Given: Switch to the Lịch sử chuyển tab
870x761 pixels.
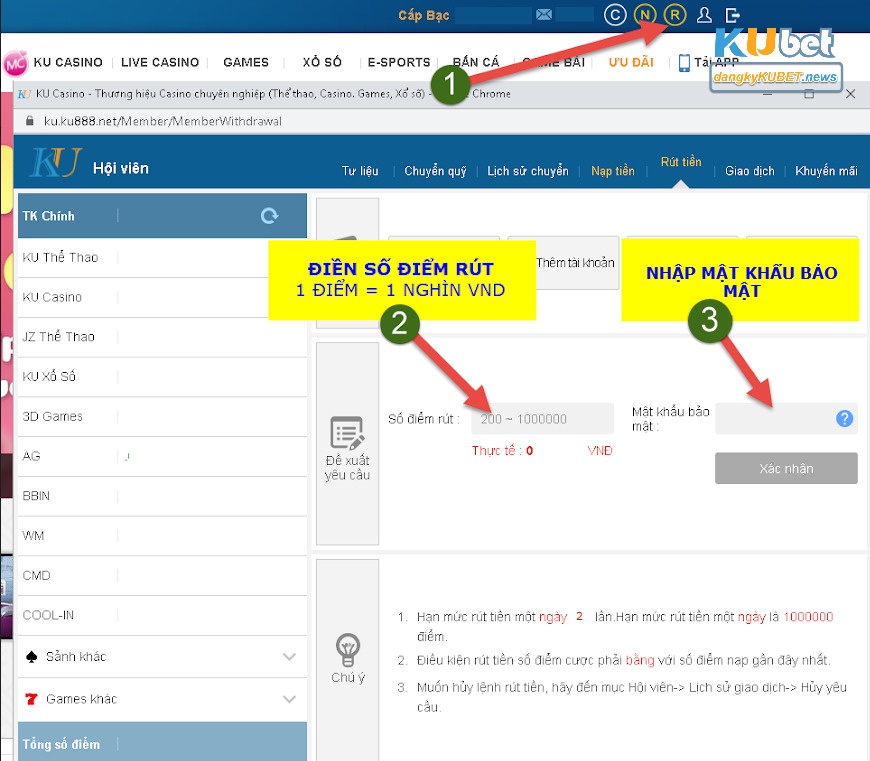Looking at the screenshot, I should (x=528, y=171).
